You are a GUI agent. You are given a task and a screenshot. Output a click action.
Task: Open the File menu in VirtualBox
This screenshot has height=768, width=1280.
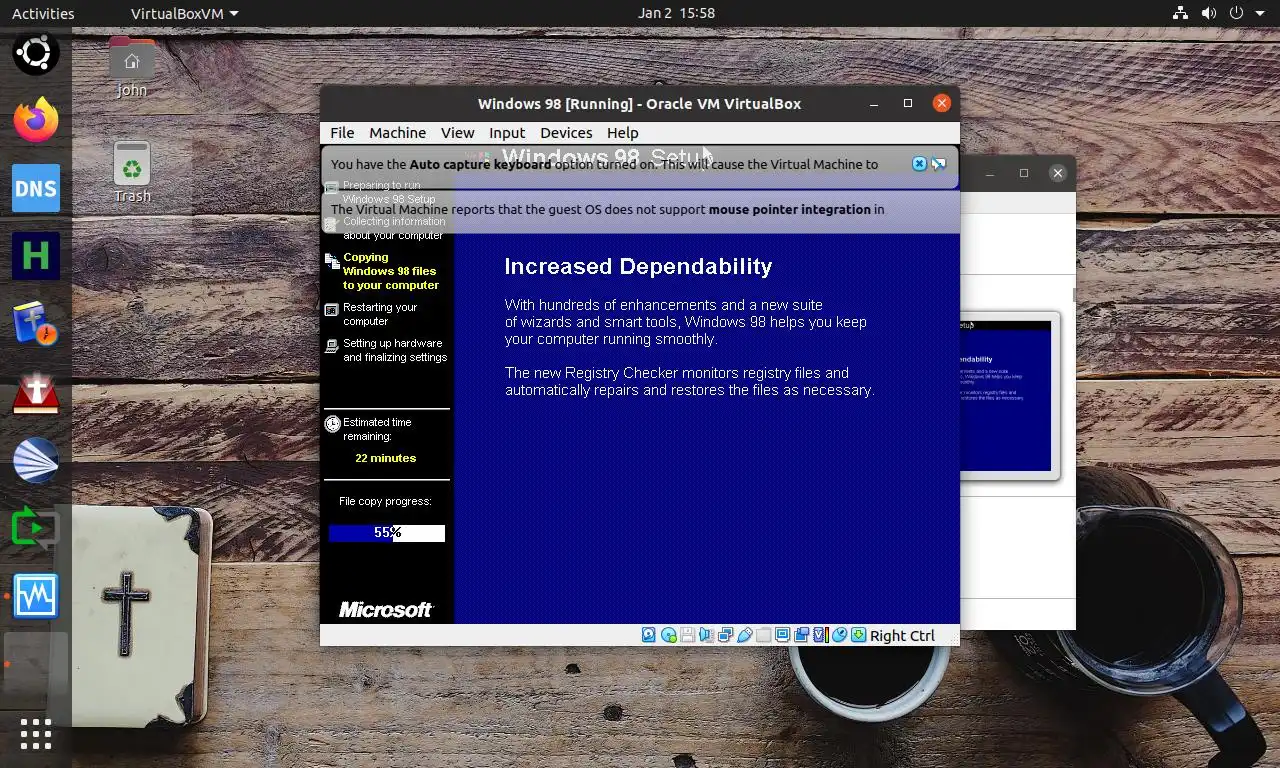342,133
